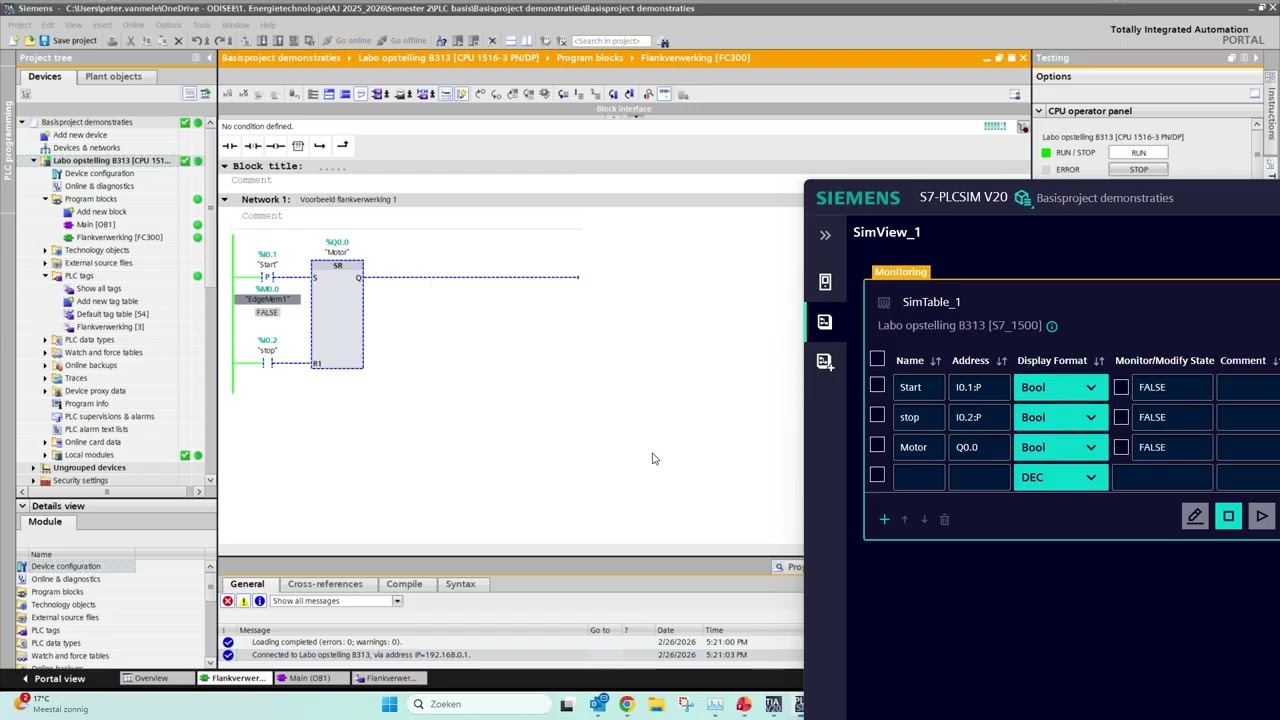Viewport: 1280px width, 720px height.
Task: Click the info filter icon in messages
Action: coord(259,601)
